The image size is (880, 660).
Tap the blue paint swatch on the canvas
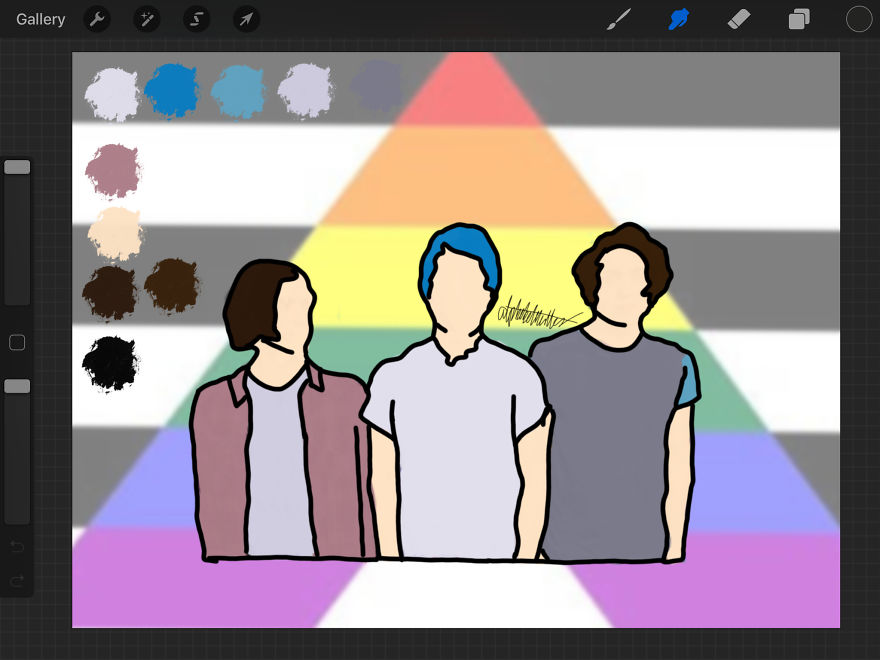tap(172, 90)
